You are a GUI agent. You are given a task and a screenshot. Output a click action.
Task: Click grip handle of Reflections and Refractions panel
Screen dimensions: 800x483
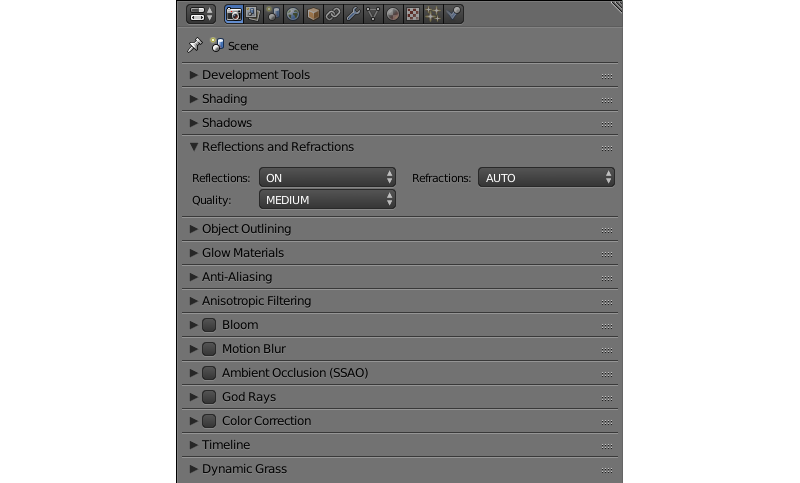coord(607,148)
